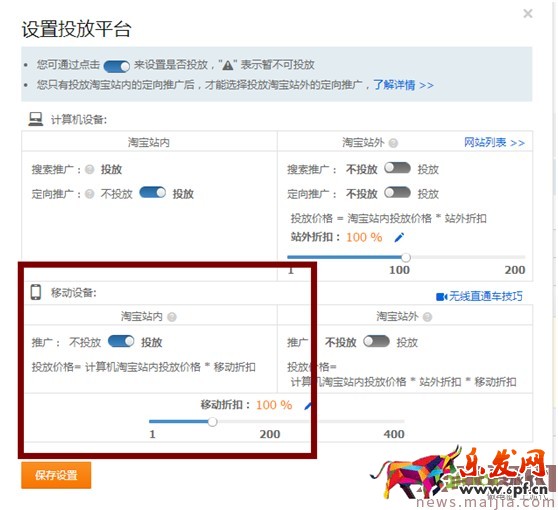This screenshot has width=558, height=510.
Task: Toggle computer 淘宝站内 定向推广 switch
Action: 152,193
